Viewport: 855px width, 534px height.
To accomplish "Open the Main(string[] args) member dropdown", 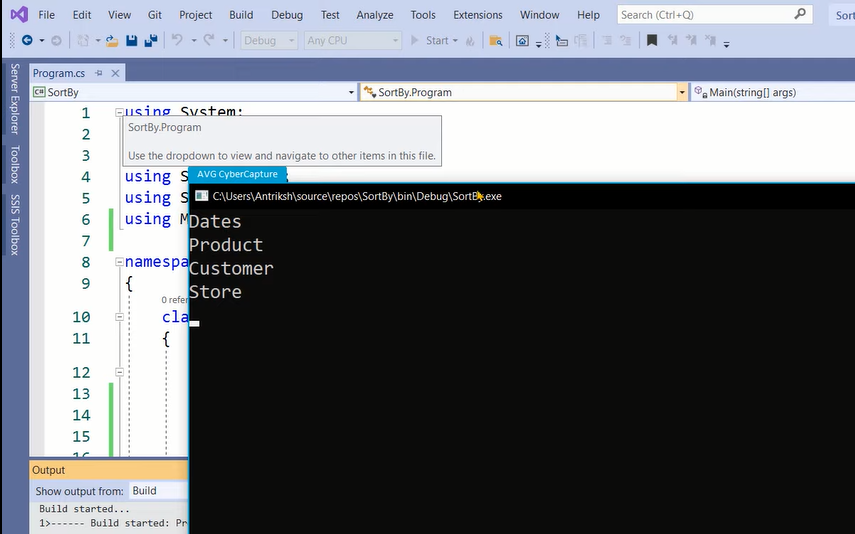I will coord(772,93).
